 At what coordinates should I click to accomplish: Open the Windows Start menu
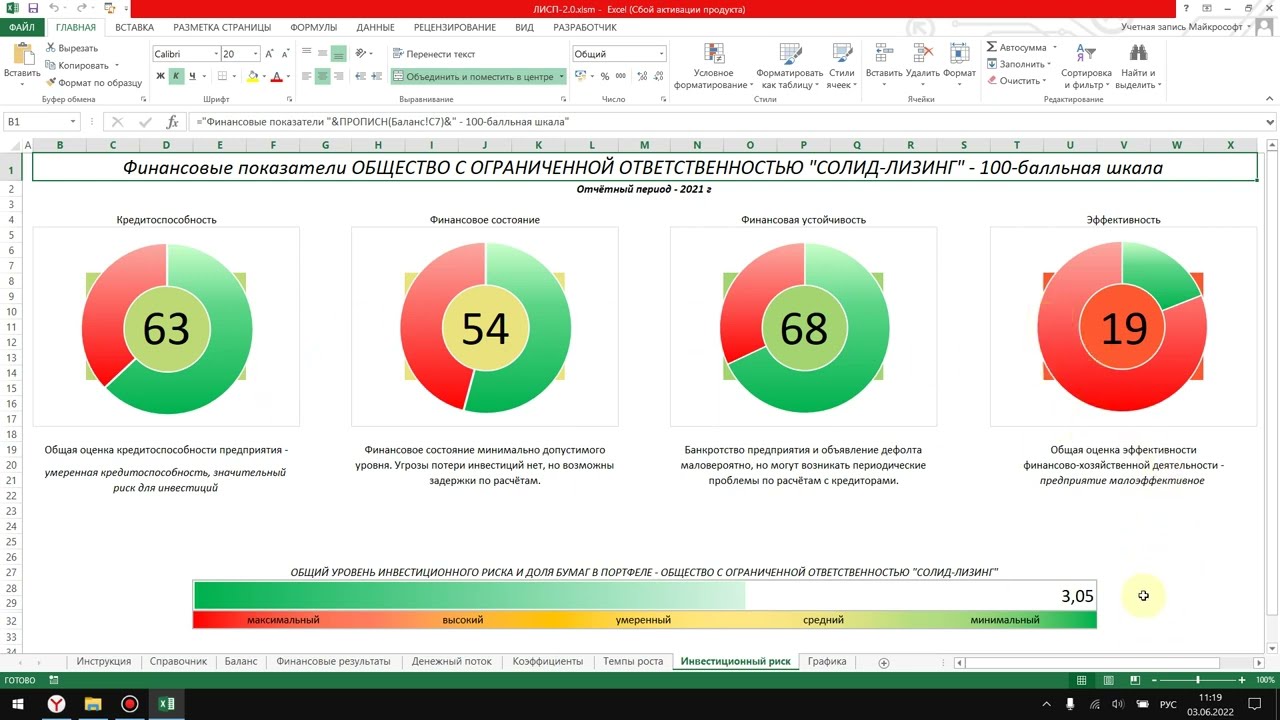pos(18,704)
